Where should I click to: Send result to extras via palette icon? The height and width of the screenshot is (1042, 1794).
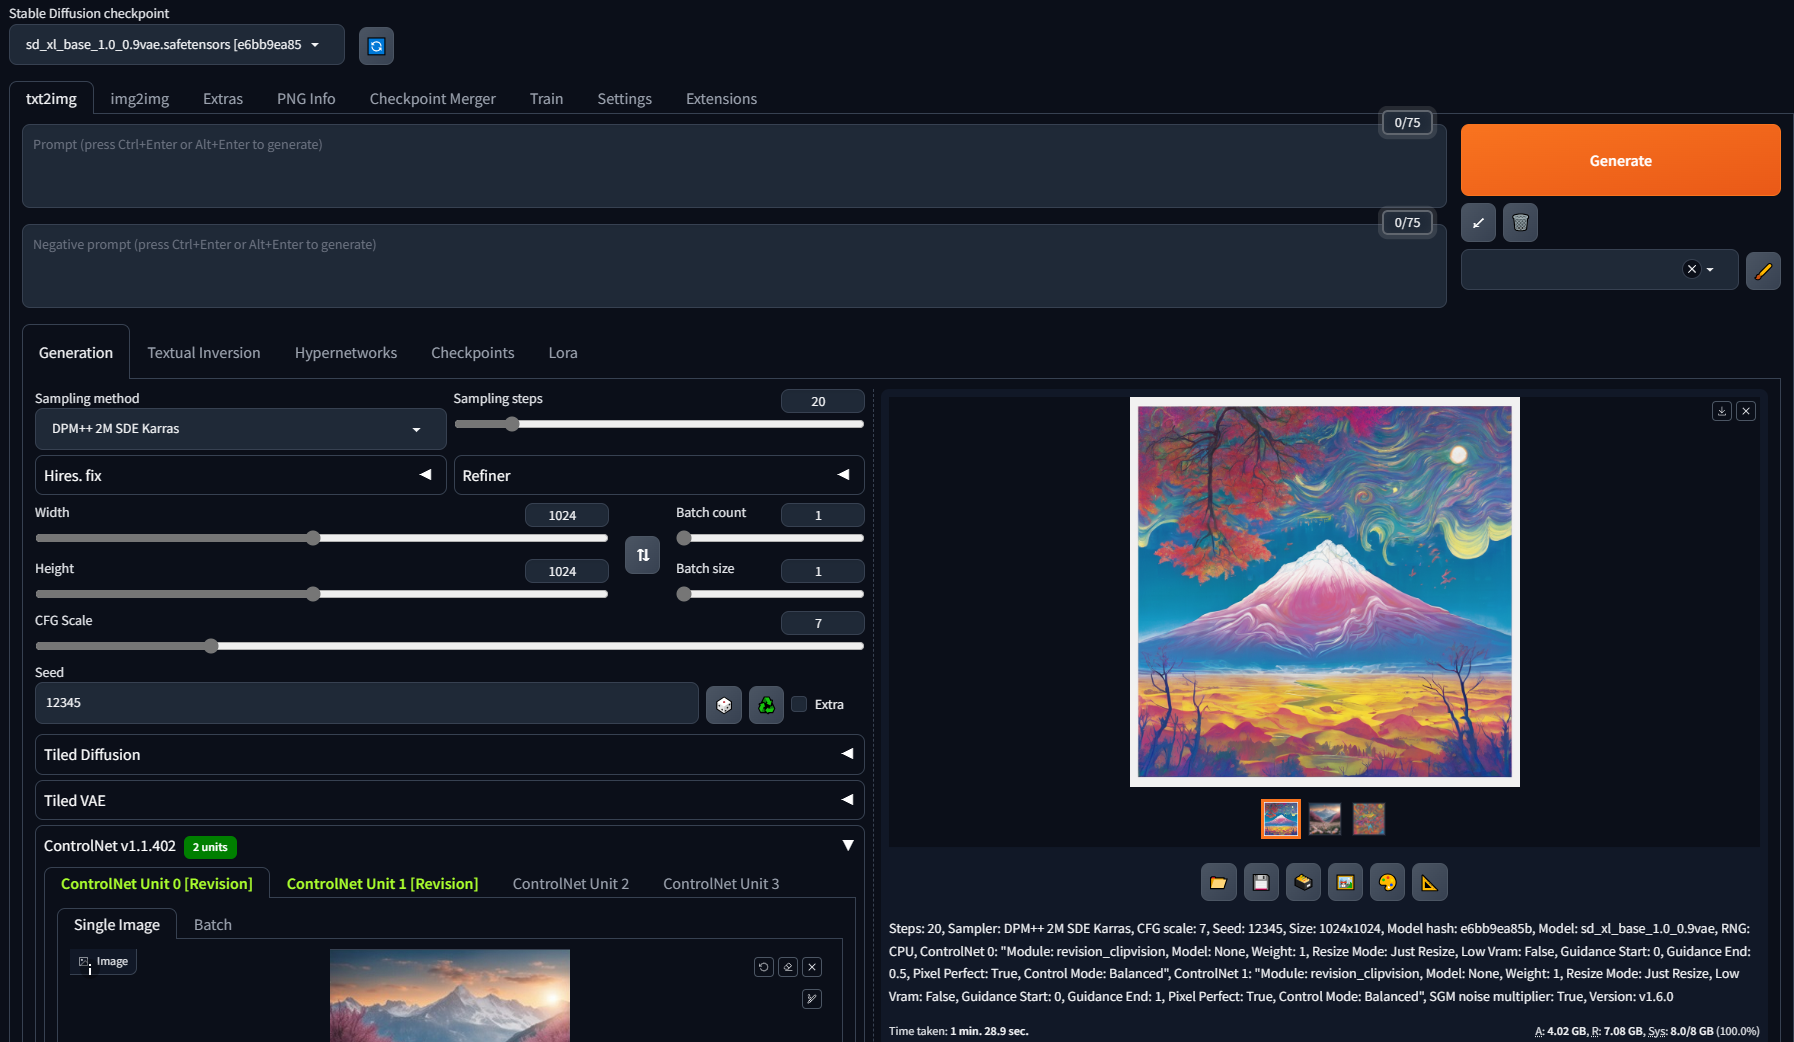coord(1388,882)
